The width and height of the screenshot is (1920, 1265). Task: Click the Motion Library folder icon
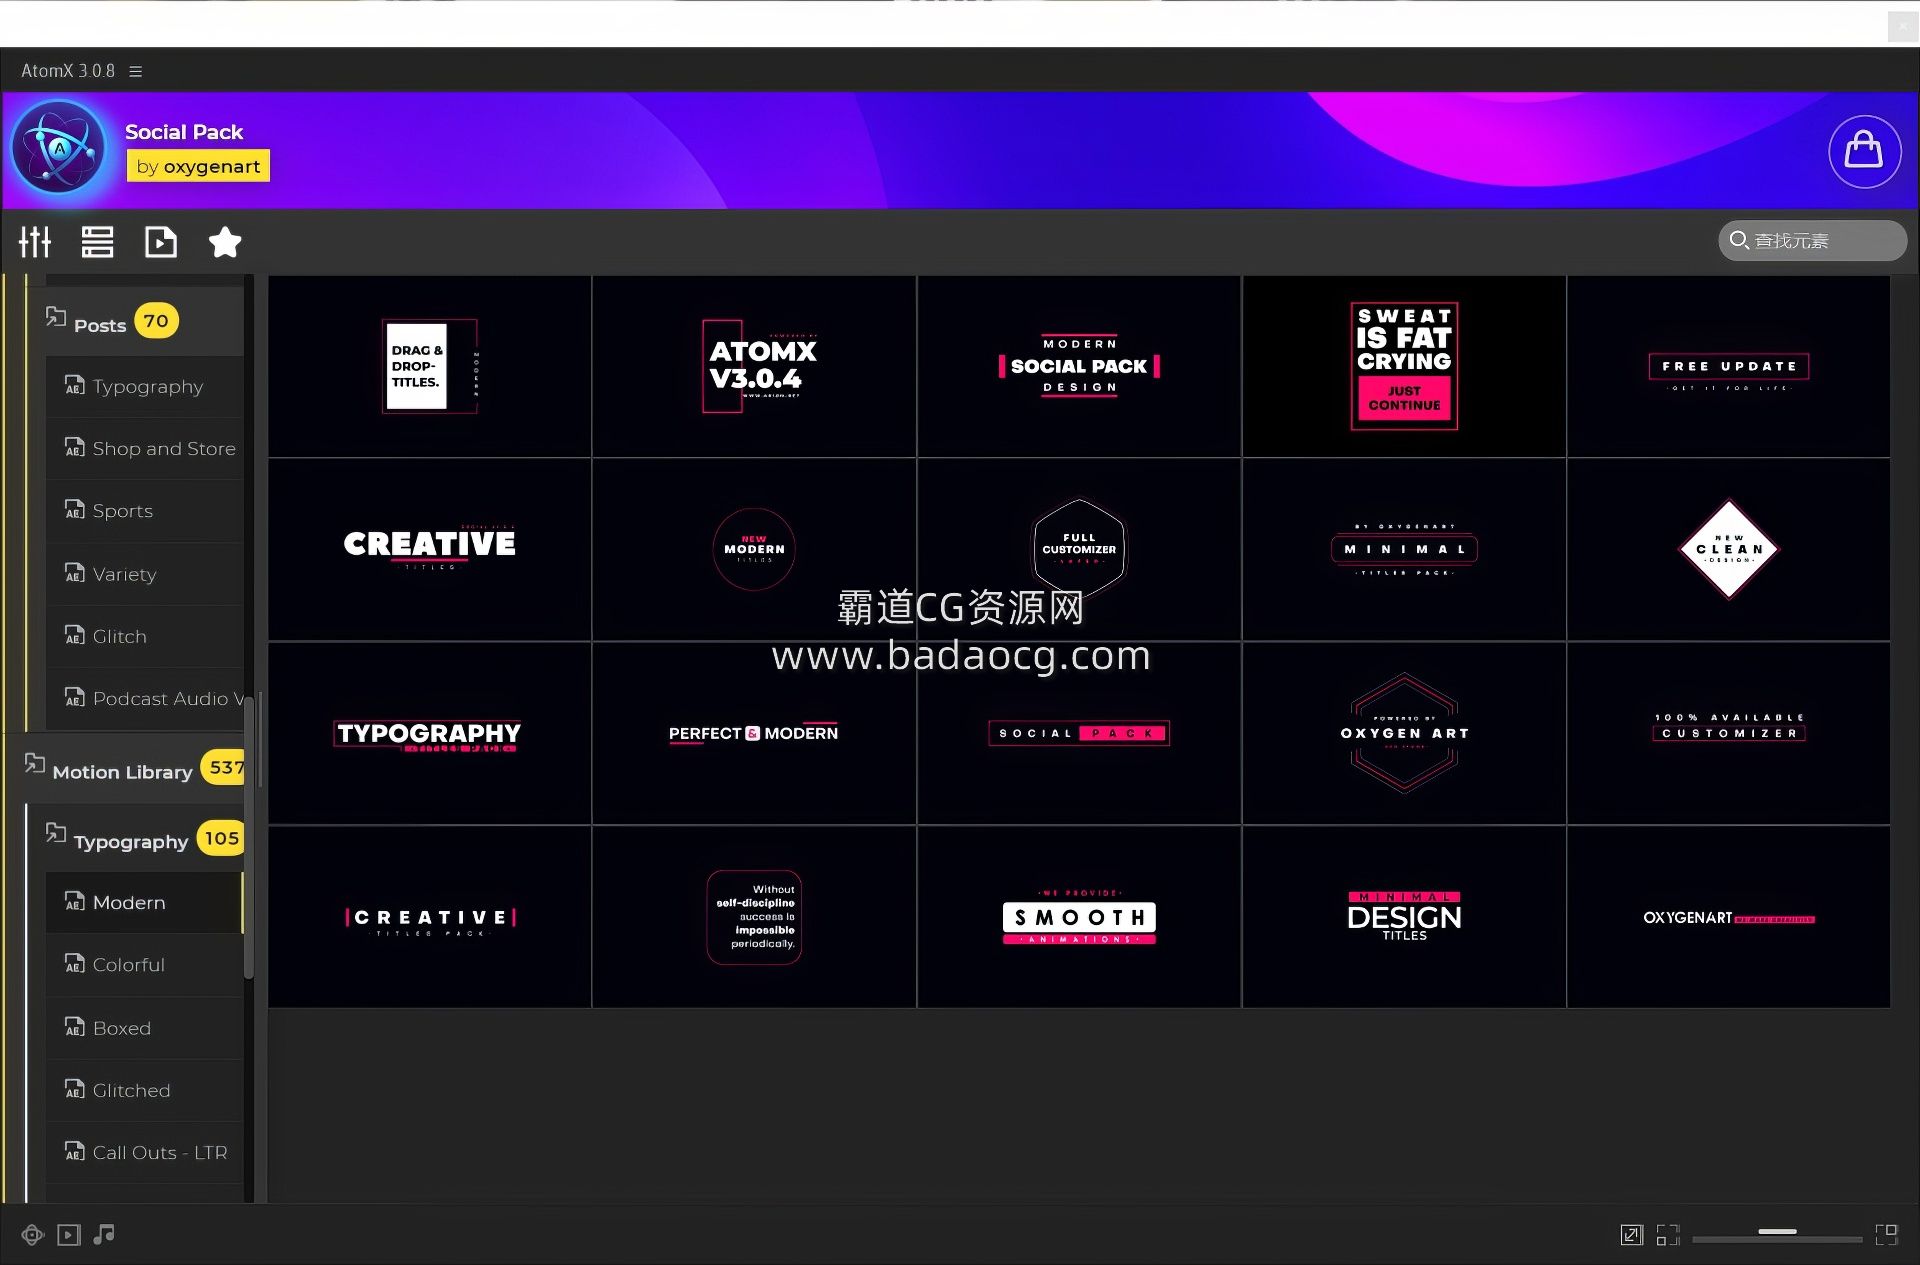click(35, 764)
